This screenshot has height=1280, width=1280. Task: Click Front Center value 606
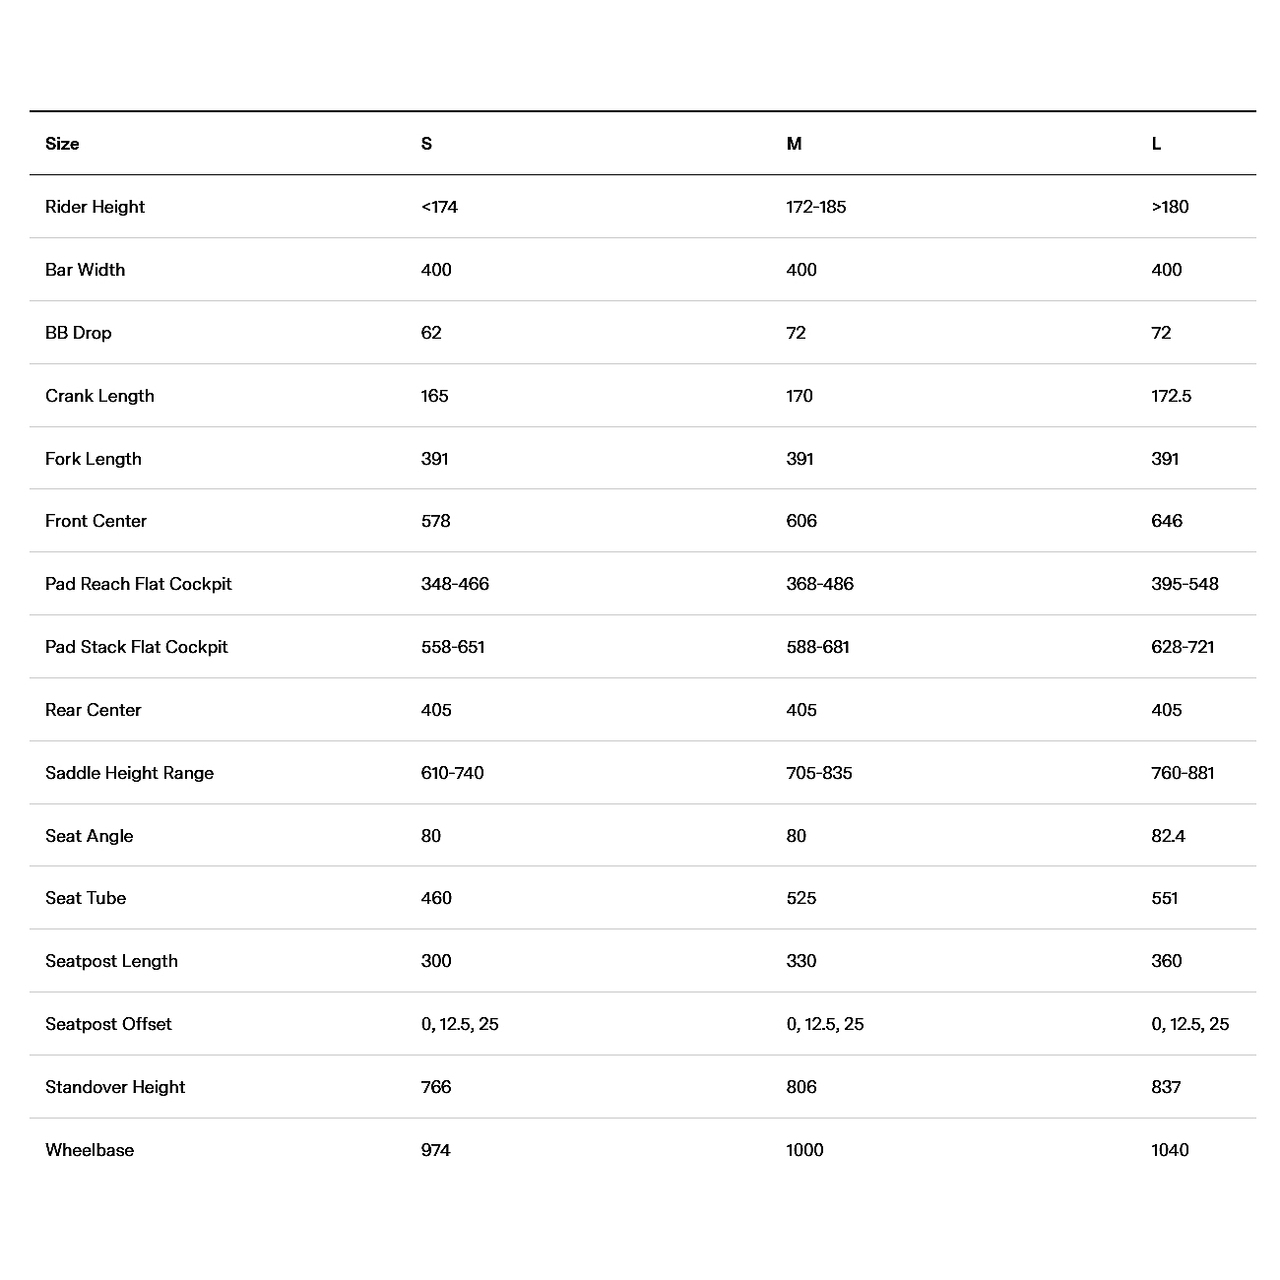(801, 521)
